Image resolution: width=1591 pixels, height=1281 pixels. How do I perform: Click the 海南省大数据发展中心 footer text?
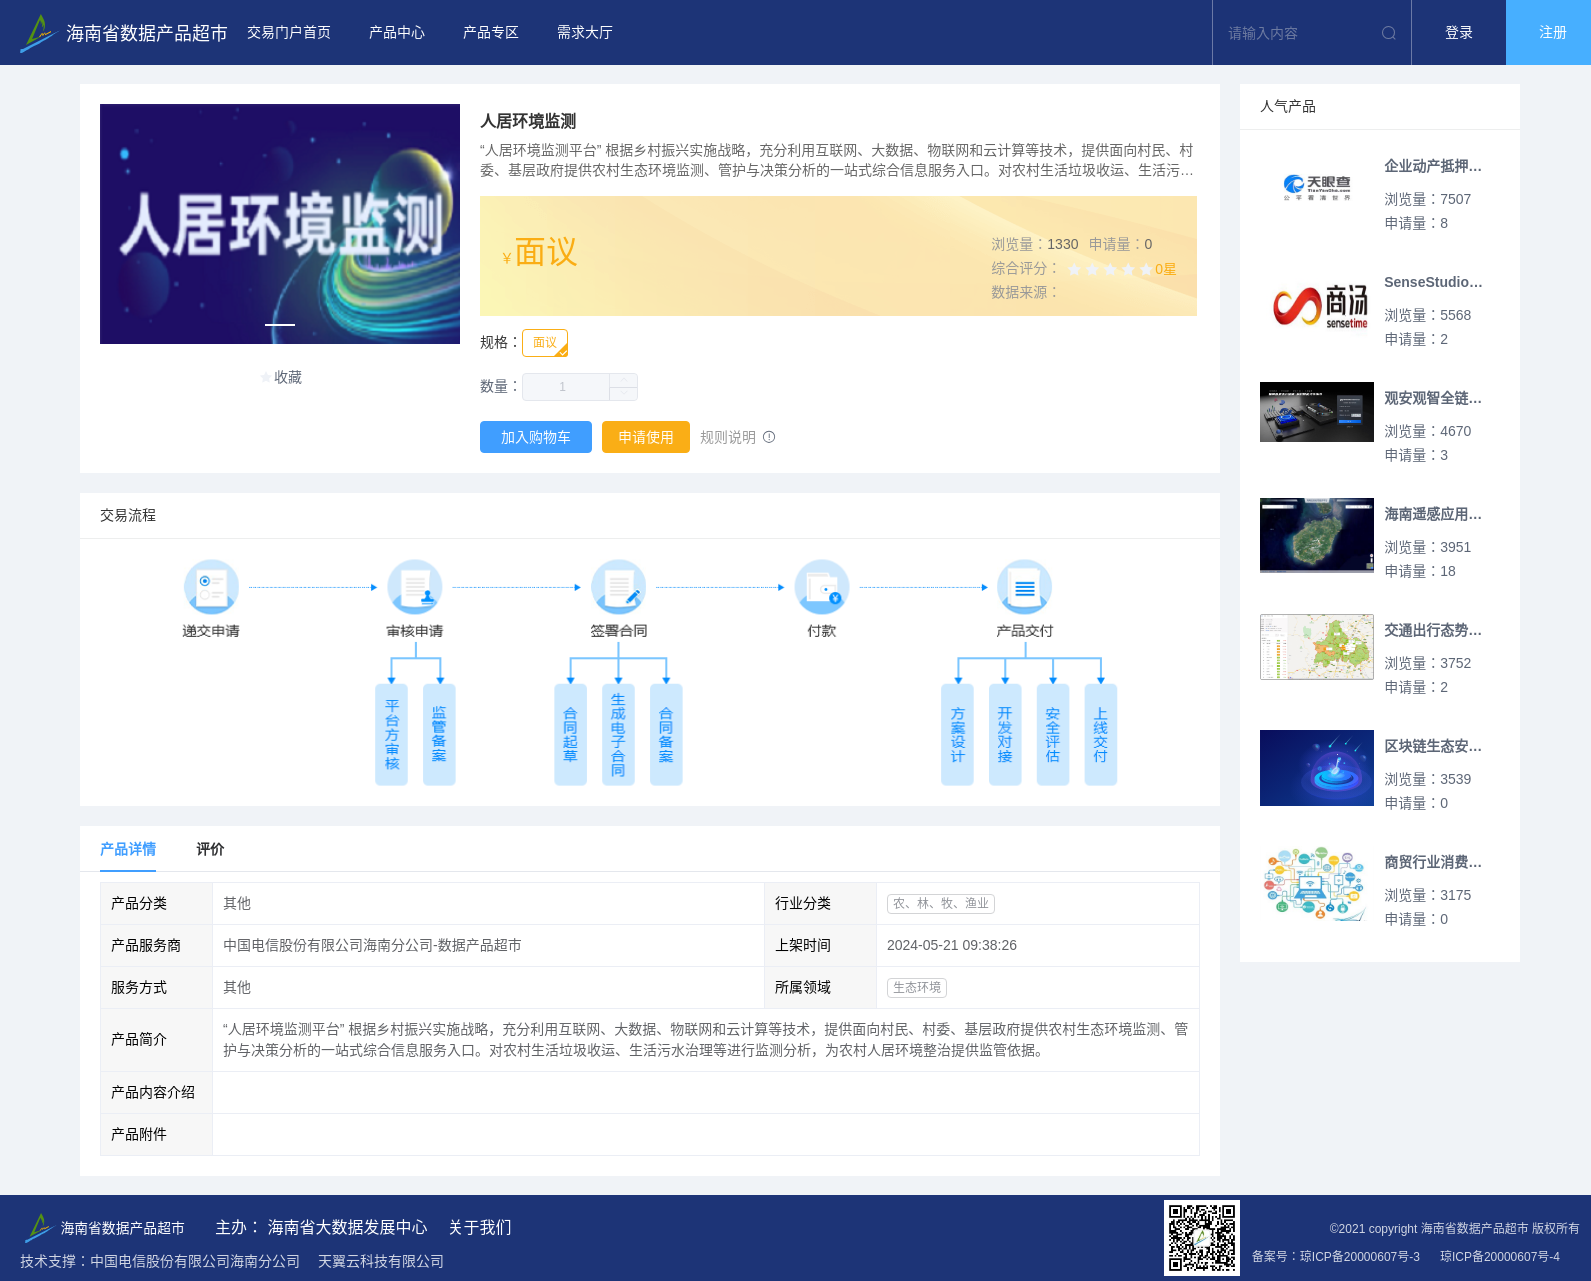tap(347, 1227)
